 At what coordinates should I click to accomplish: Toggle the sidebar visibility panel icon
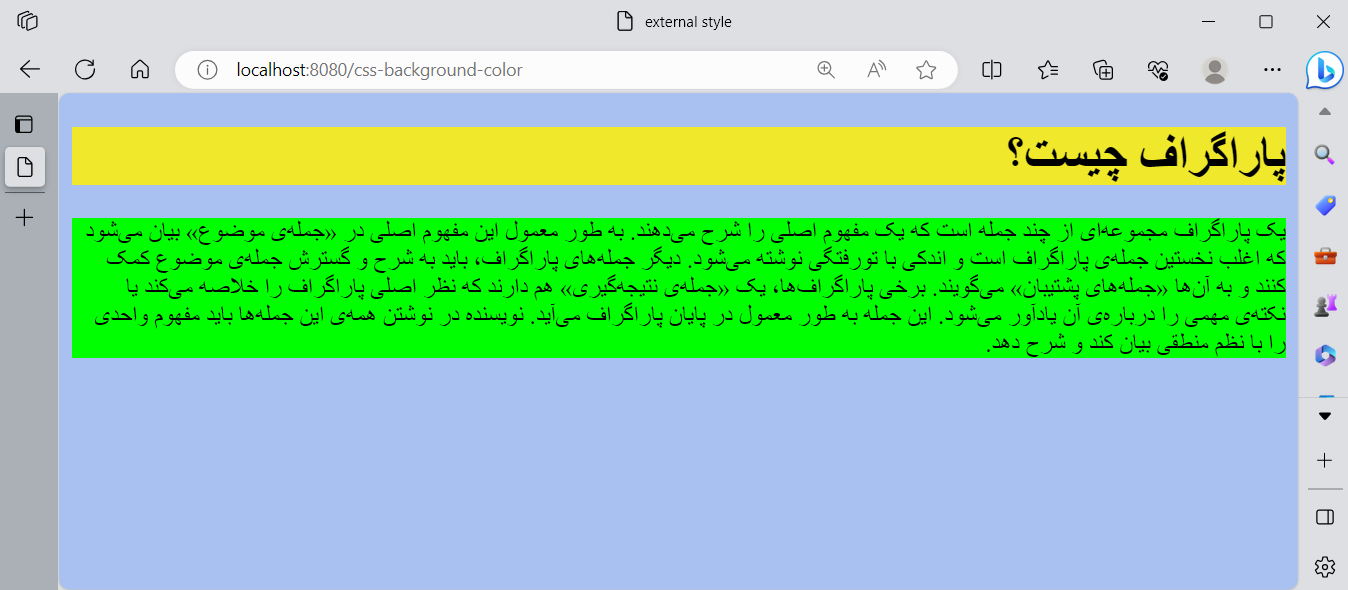point(1325,517)
